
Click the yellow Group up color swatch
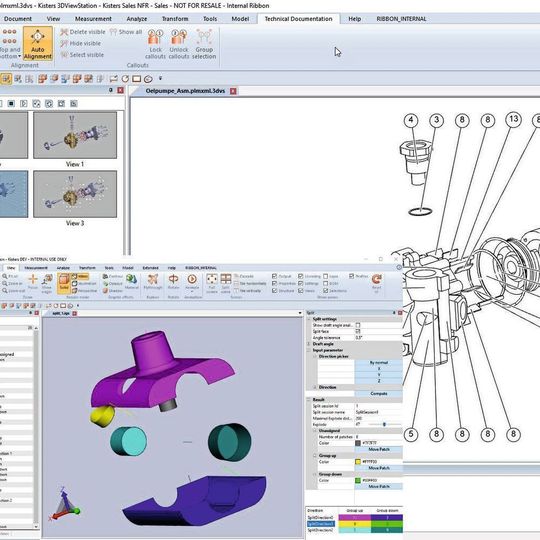[358, 462]
